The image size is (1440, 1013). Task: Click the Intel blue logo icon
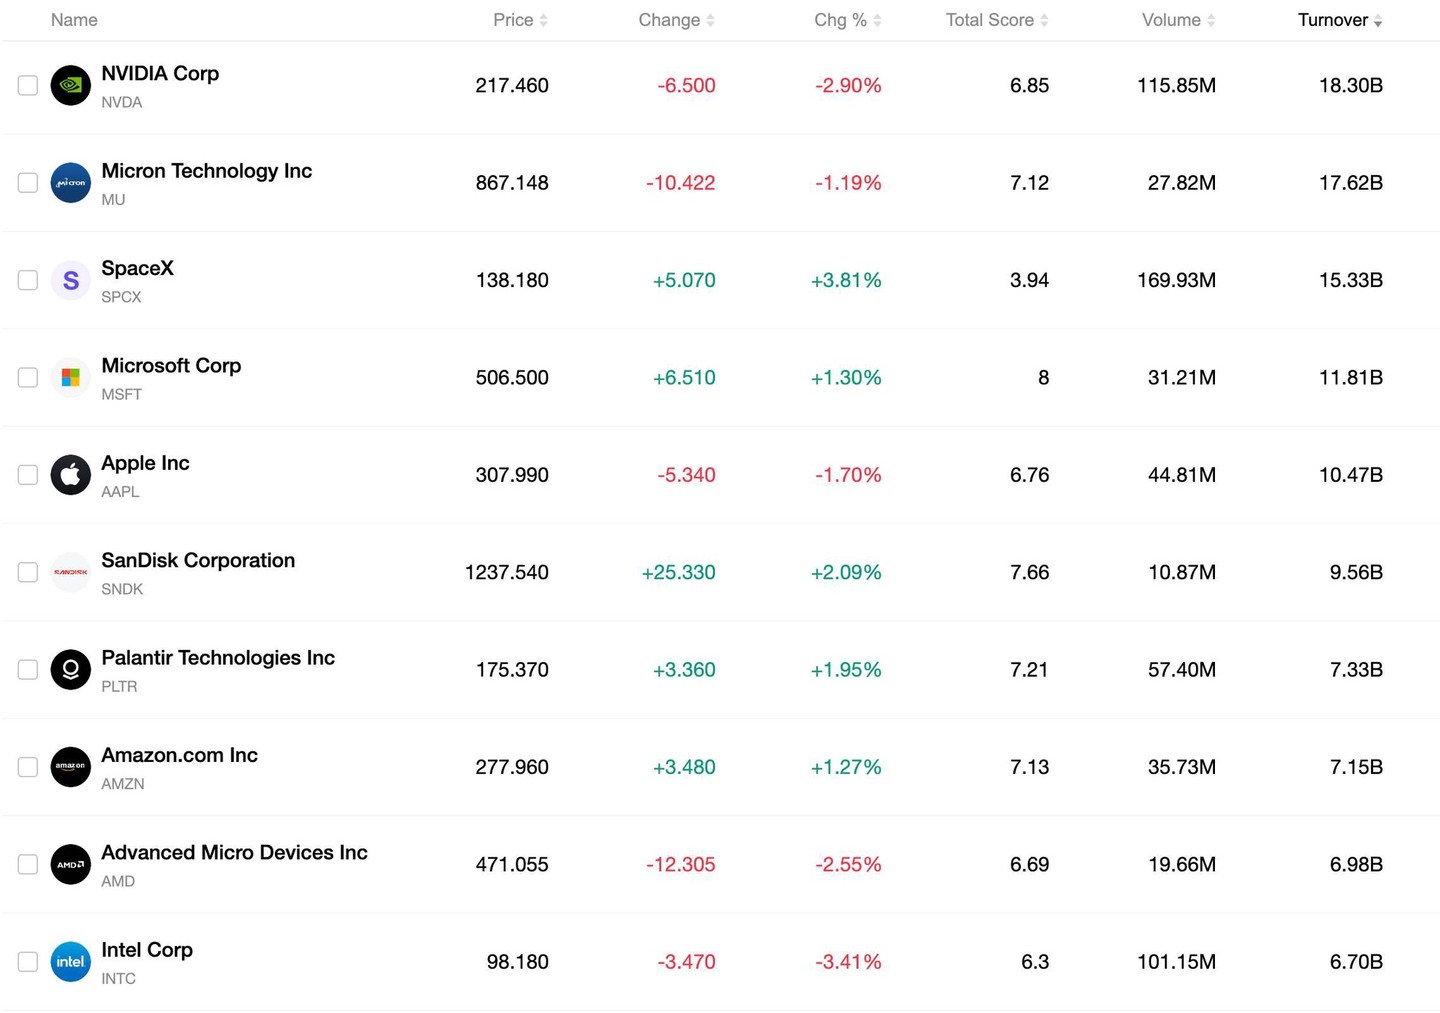point(70,961)
